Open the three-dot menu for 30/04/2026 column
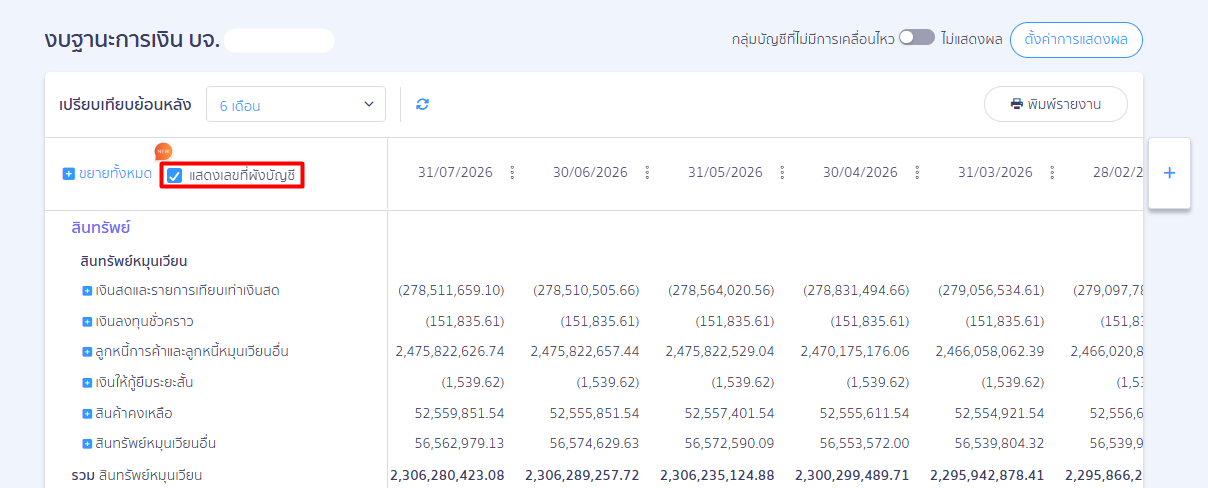 coord(917,172)
